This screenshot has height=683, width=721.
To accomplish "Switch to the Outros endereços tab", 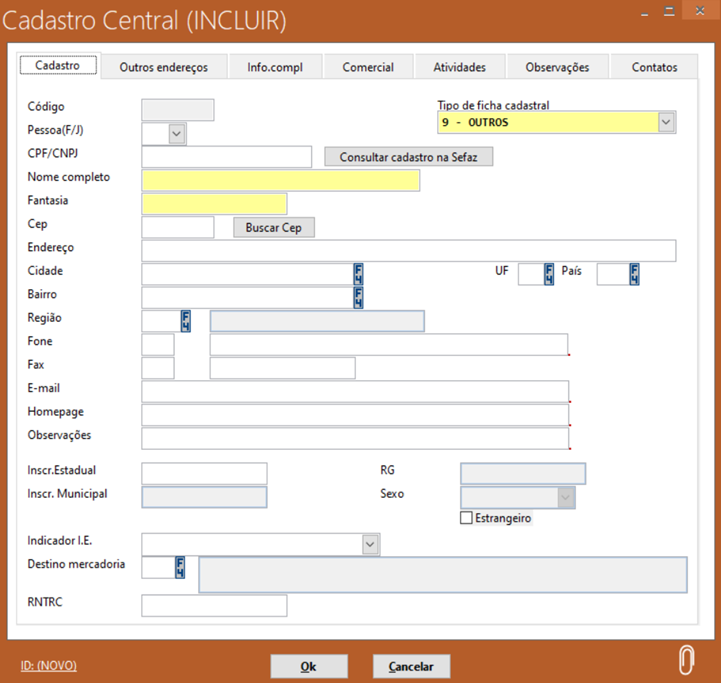I will pos(164,67).
